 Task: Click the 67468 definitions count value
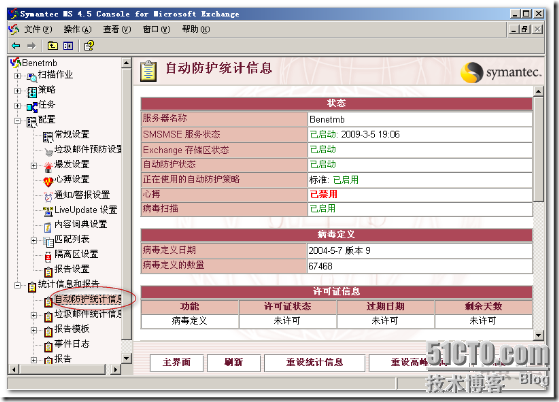[320, 266]
